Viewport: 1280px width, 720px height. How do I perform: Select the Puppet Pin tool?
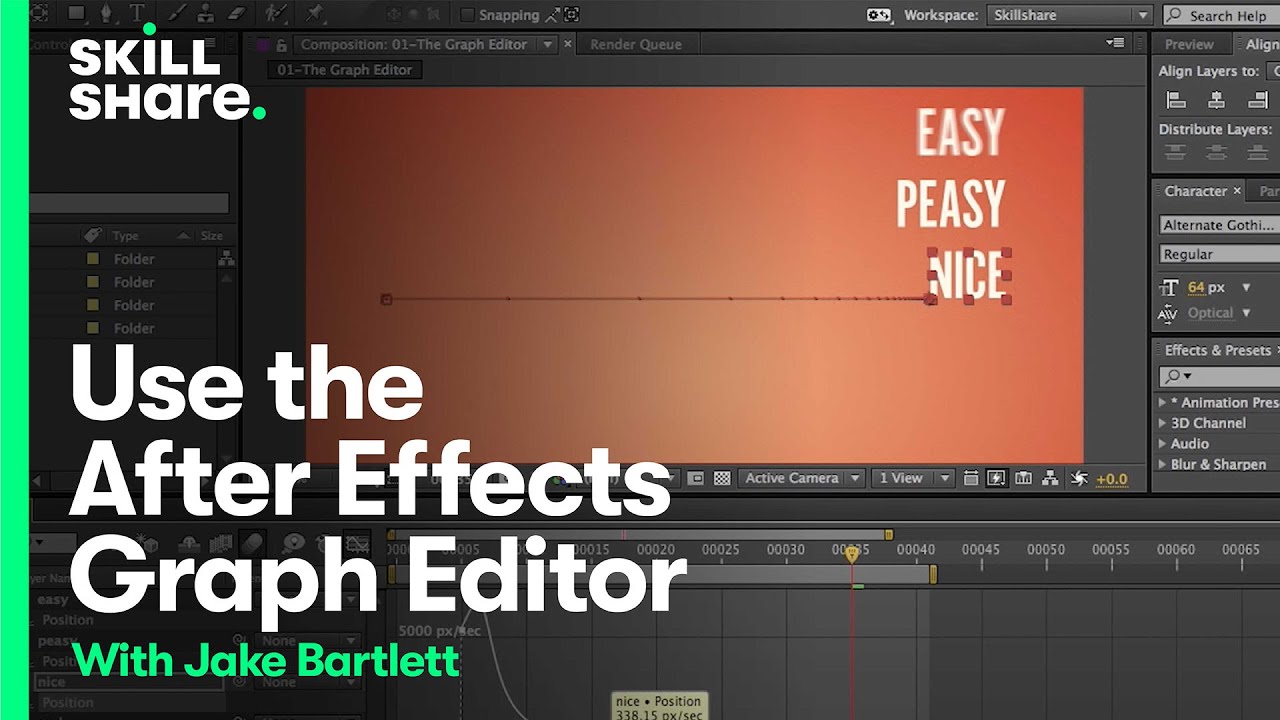coord(314,13)
